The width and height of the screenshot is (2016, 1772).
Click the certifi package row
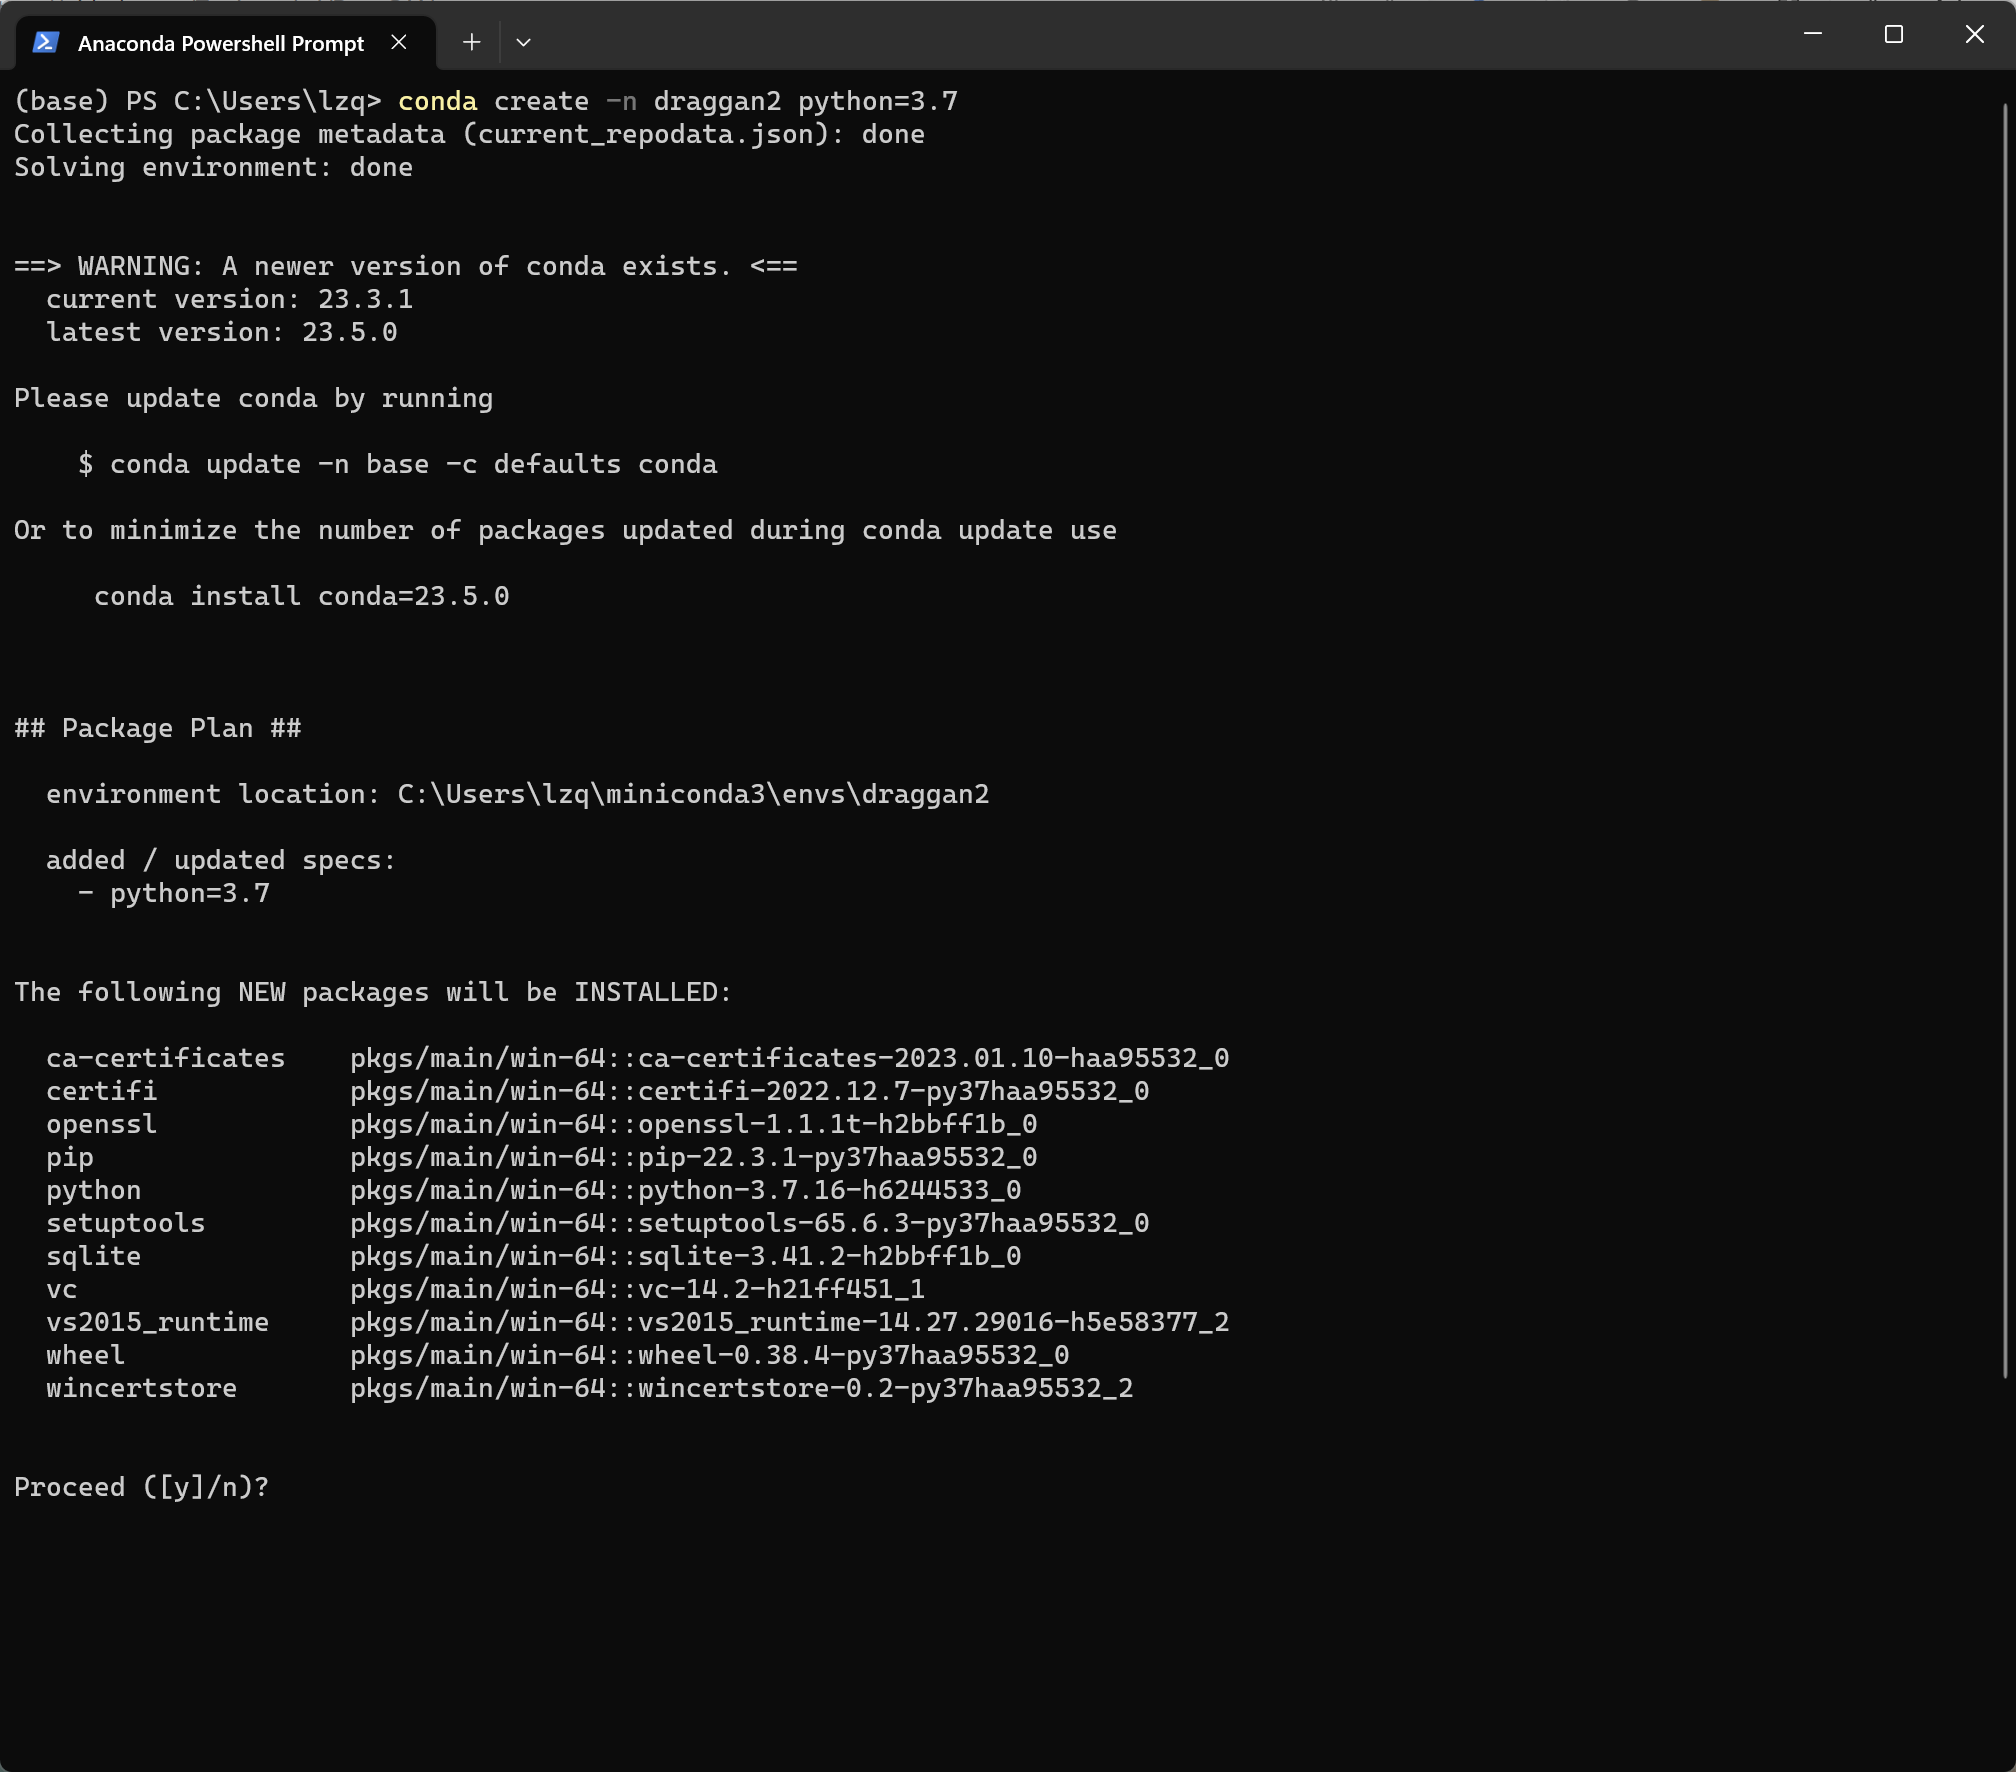pyautogui.click(x=598, y=1091)
